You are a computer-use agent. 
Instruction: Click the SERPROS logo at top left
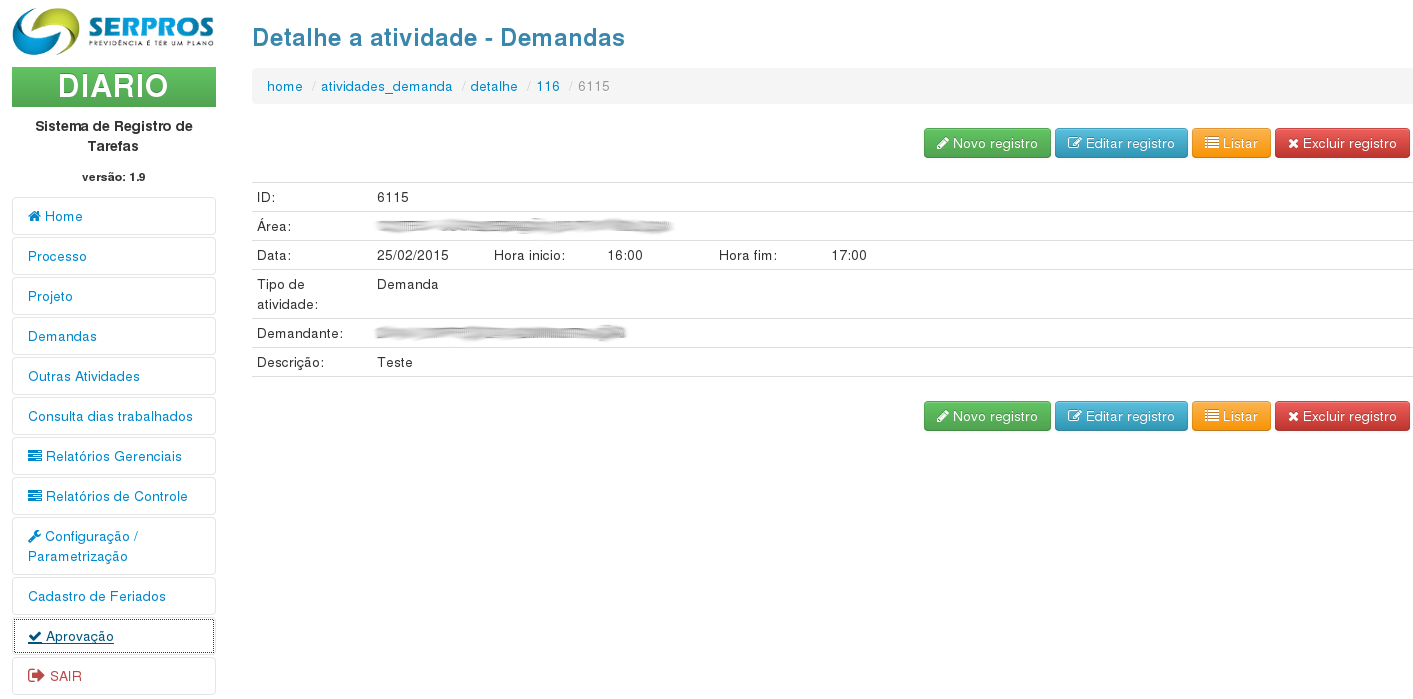pos(113,32)
